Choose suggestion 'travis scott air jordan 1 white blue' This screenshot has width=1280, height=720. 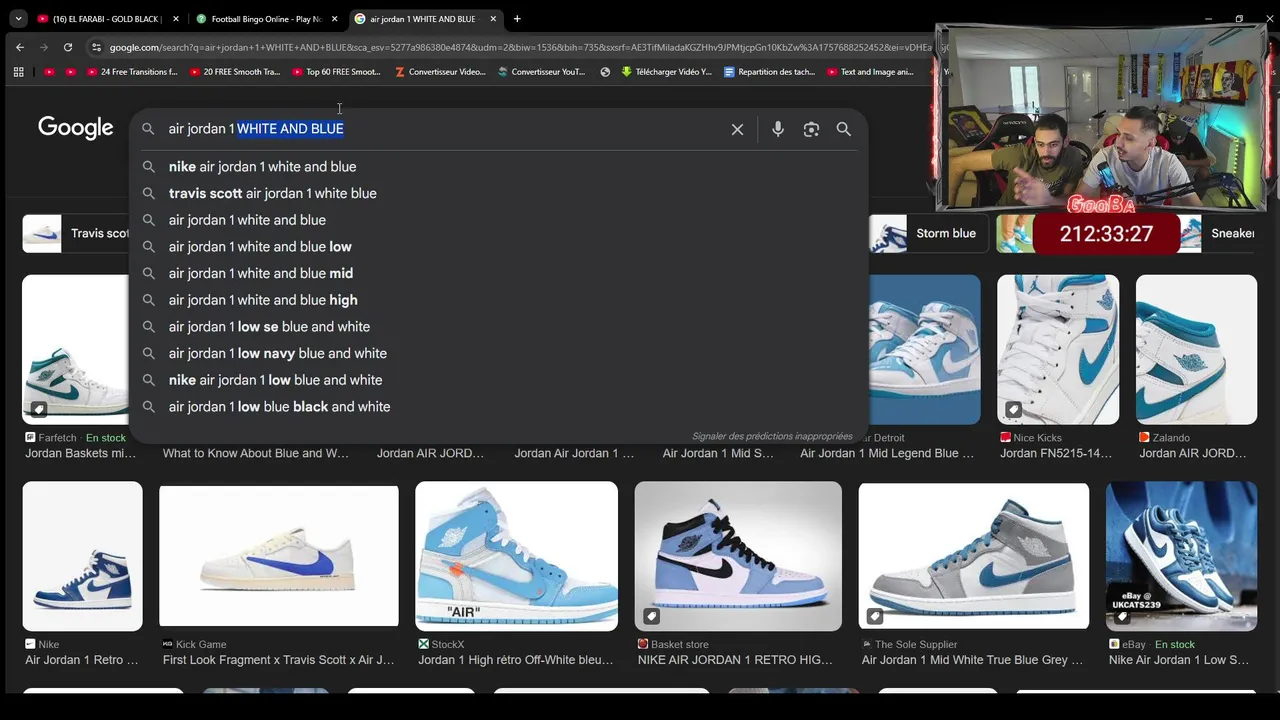click(x=498, y=193)
